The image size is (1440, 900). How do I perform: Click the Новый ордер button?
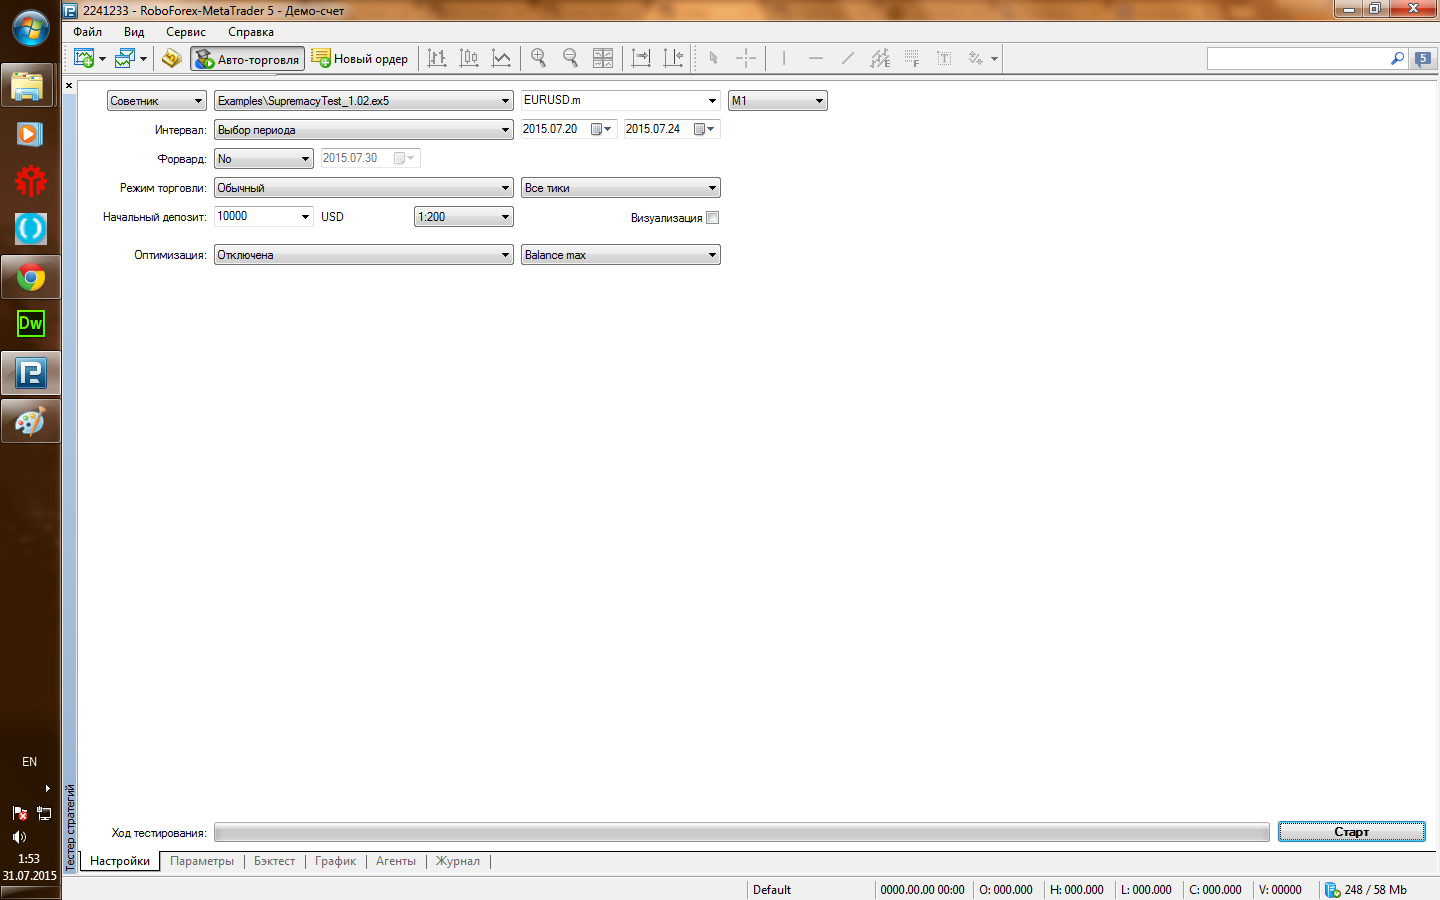point(360,59)
